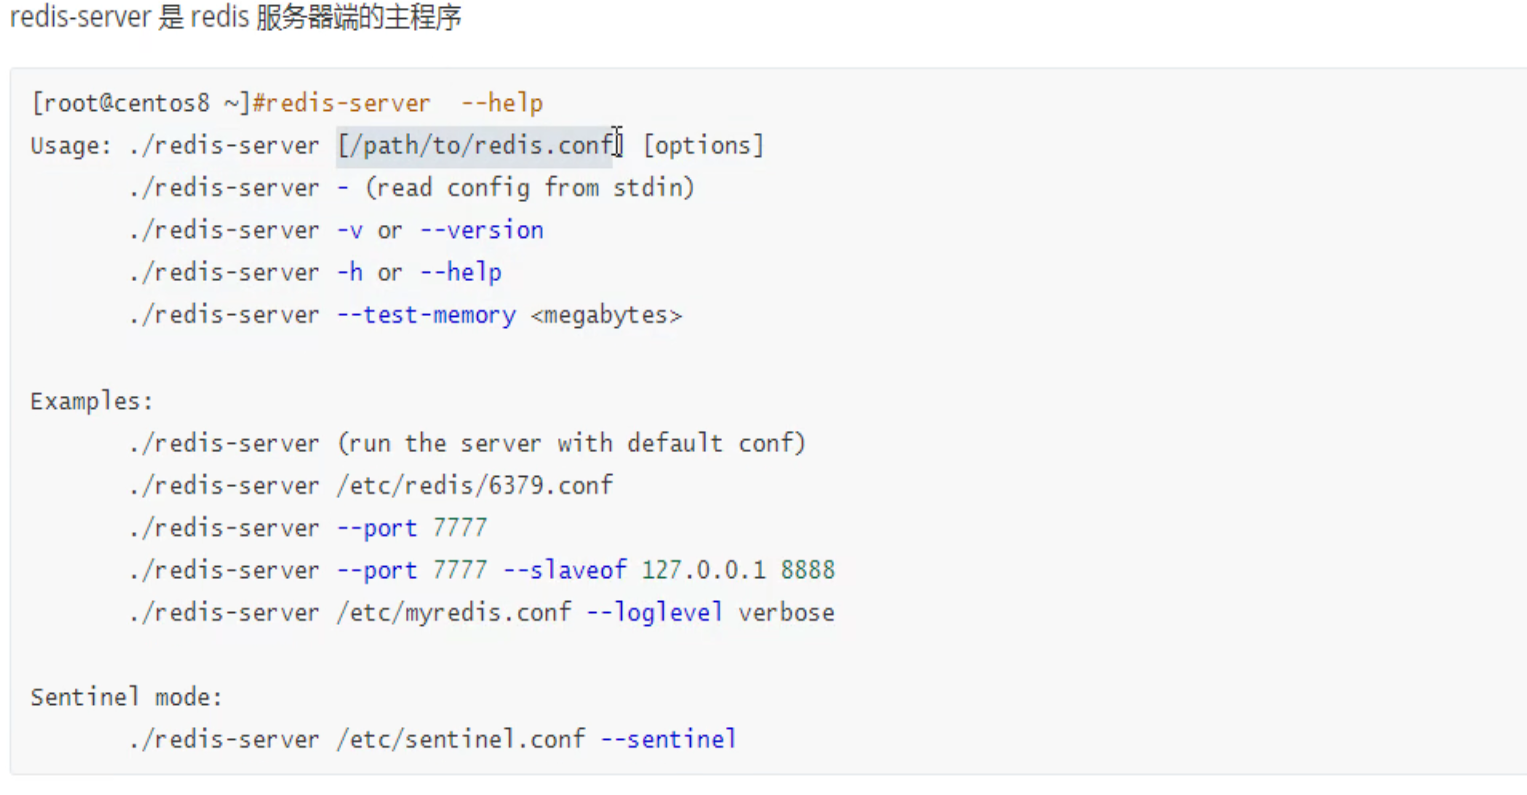Click the --slaveof option text

point(565,570)
